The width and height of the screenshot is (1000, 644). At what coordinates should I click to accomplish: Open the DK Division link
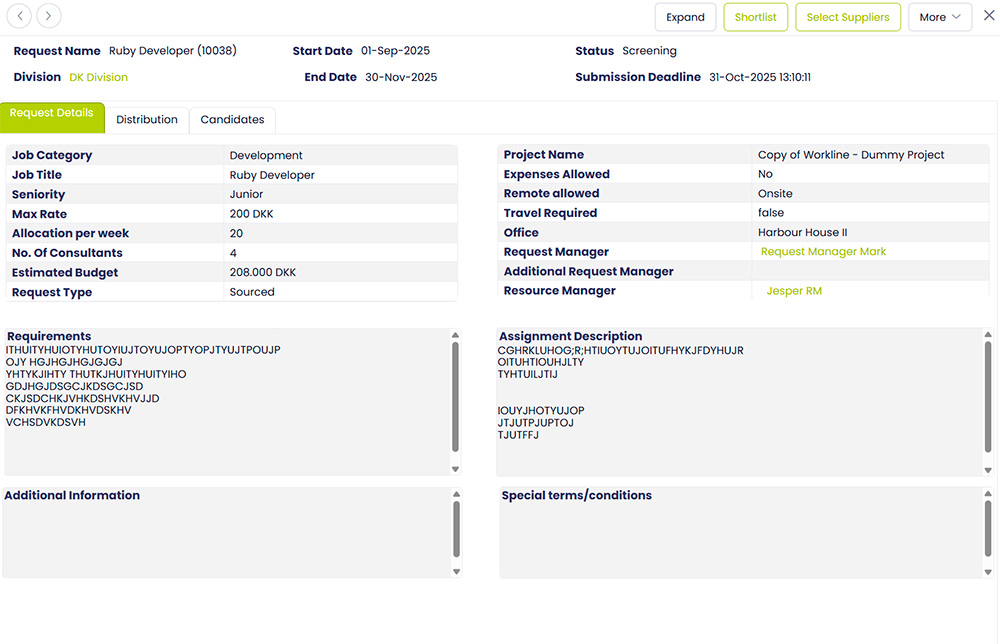pos(98,77)
